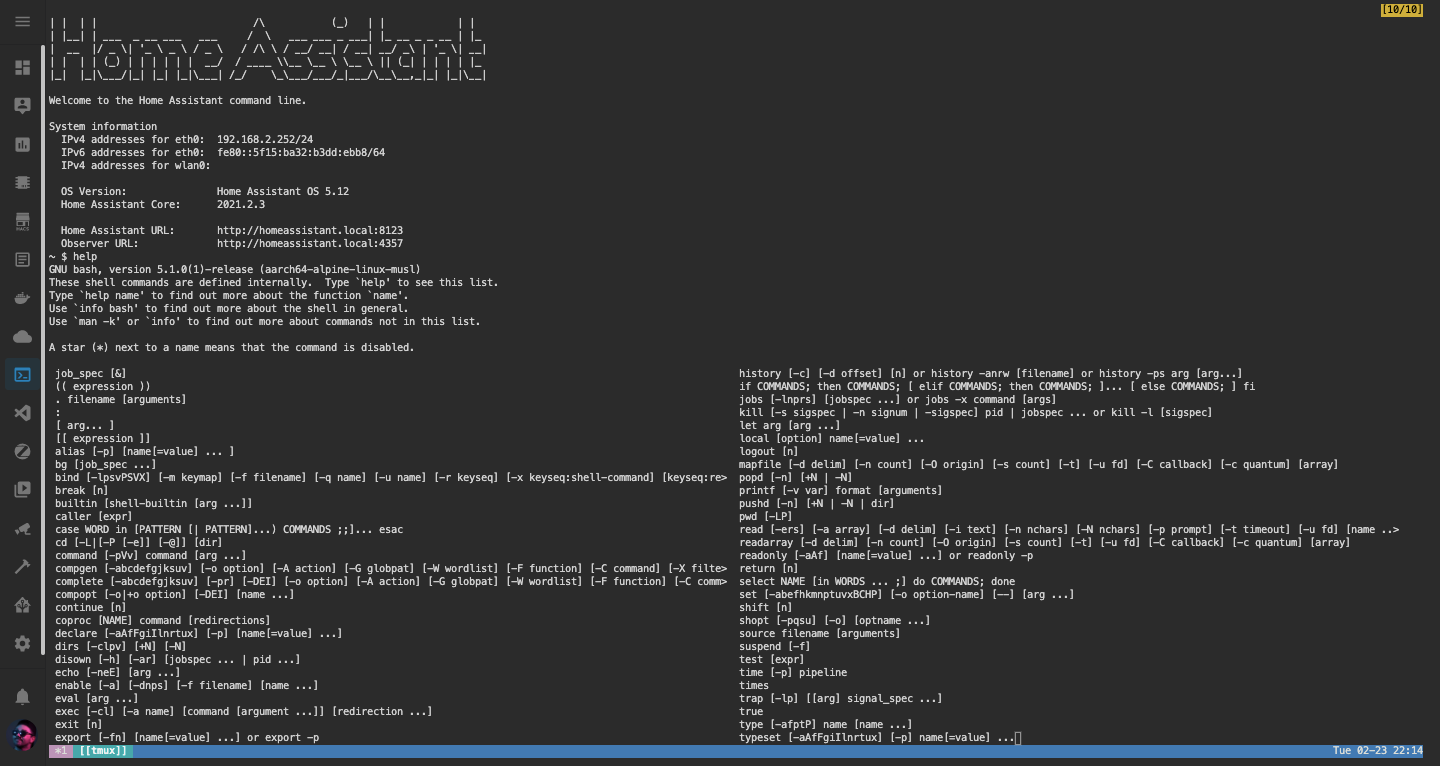Image resolution: width=1440 pixels, height=766 pixels.
Task: Open Configuration gear icon
Action: pyautogui.click(x=22, y=644)
